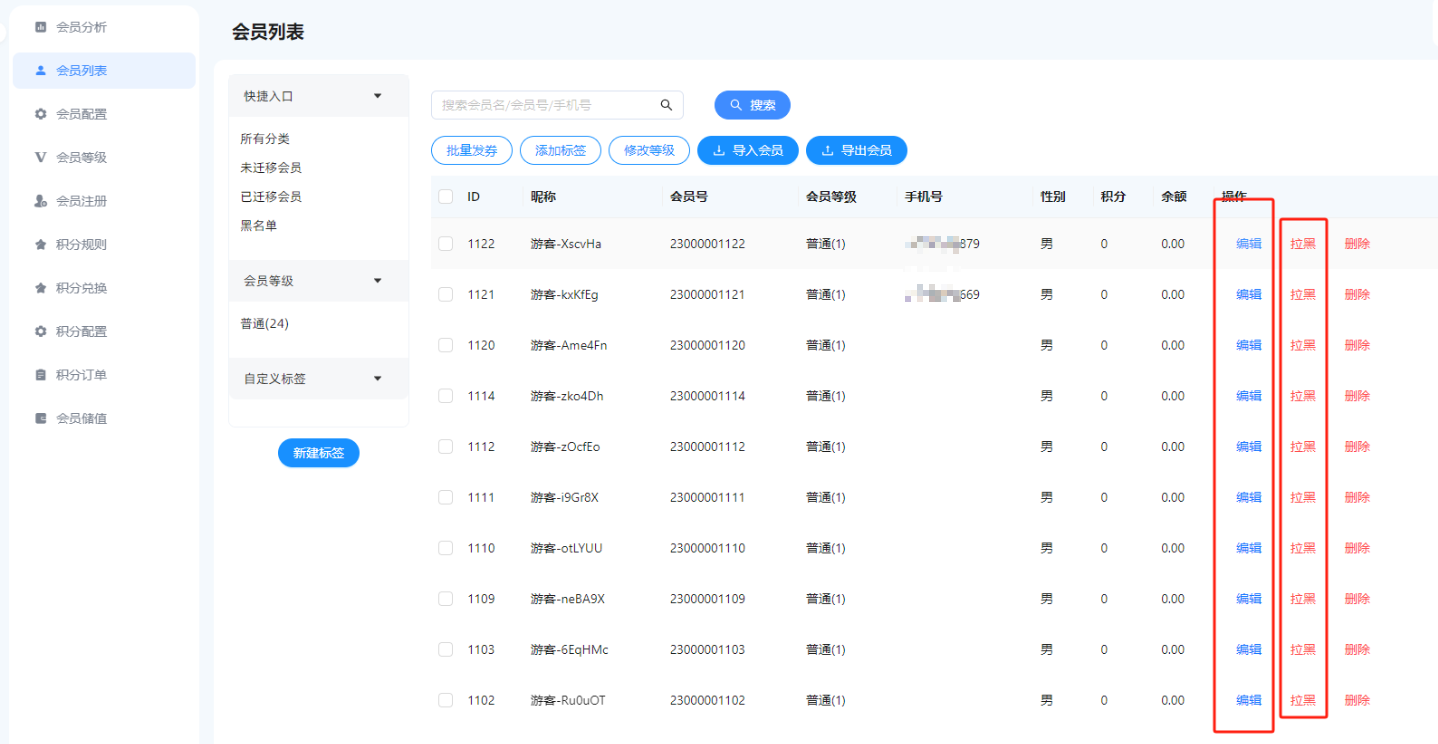Click the 会员配置 gear icon in sidebar
Image resolution: width=1438 pixels, height=744 pixels.
tap(41, 114)
